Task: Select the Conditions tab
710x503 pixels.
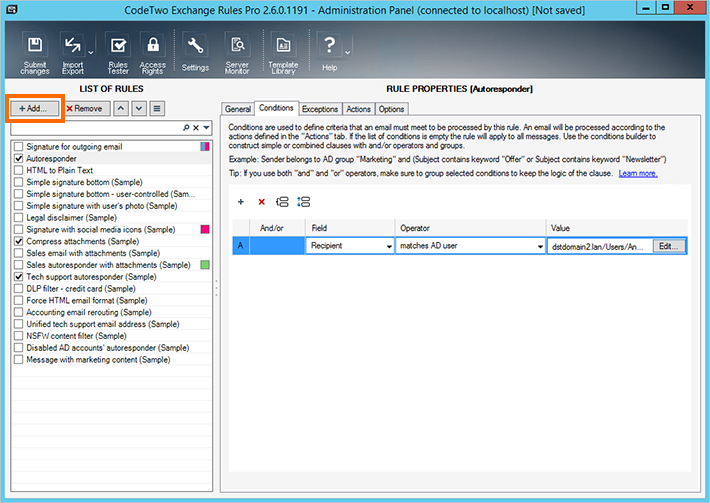Action: pos(276,108)
